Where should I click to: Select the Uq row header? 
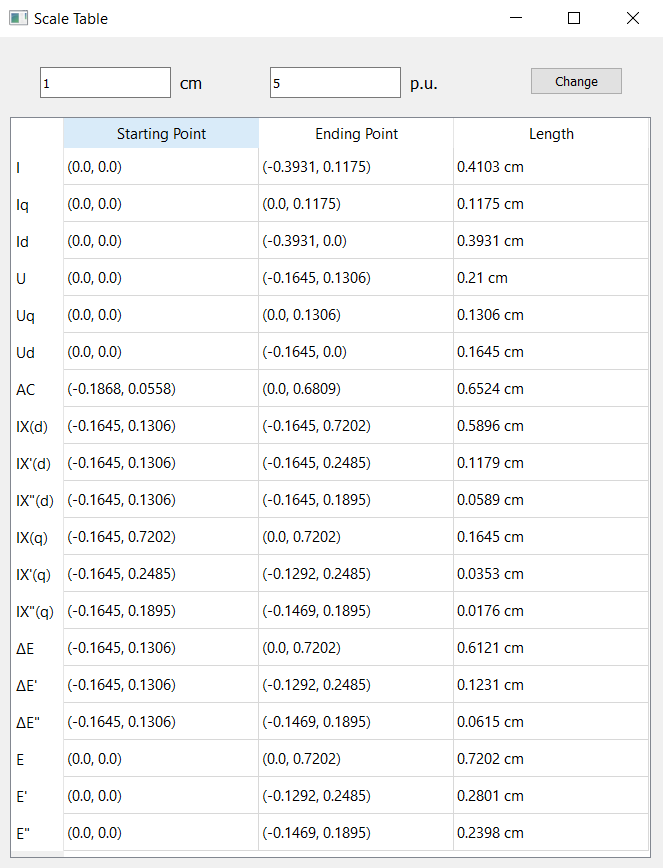click(x=37, y=315)
